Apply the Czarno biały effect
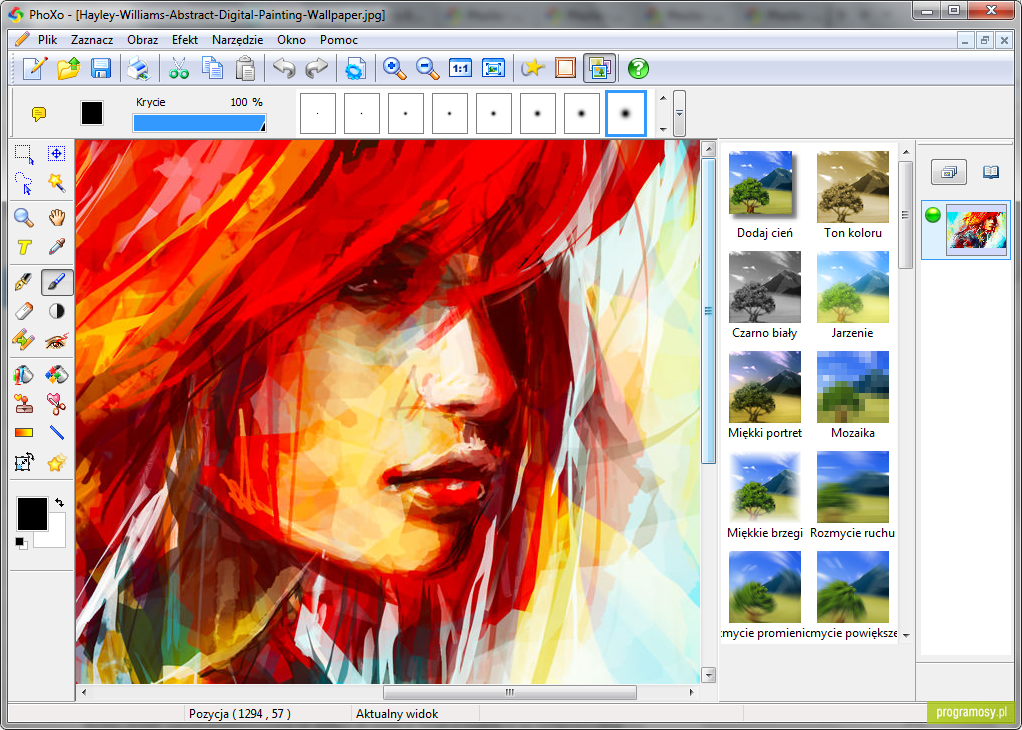Screen dimensions: 1022x730 765,295
